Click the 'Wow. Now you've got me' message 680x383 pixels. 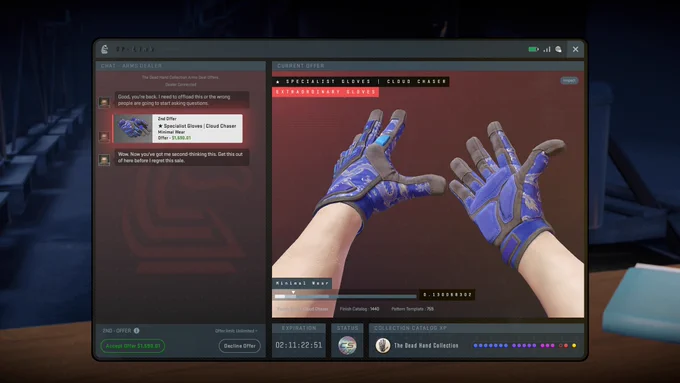pos(182,157)
